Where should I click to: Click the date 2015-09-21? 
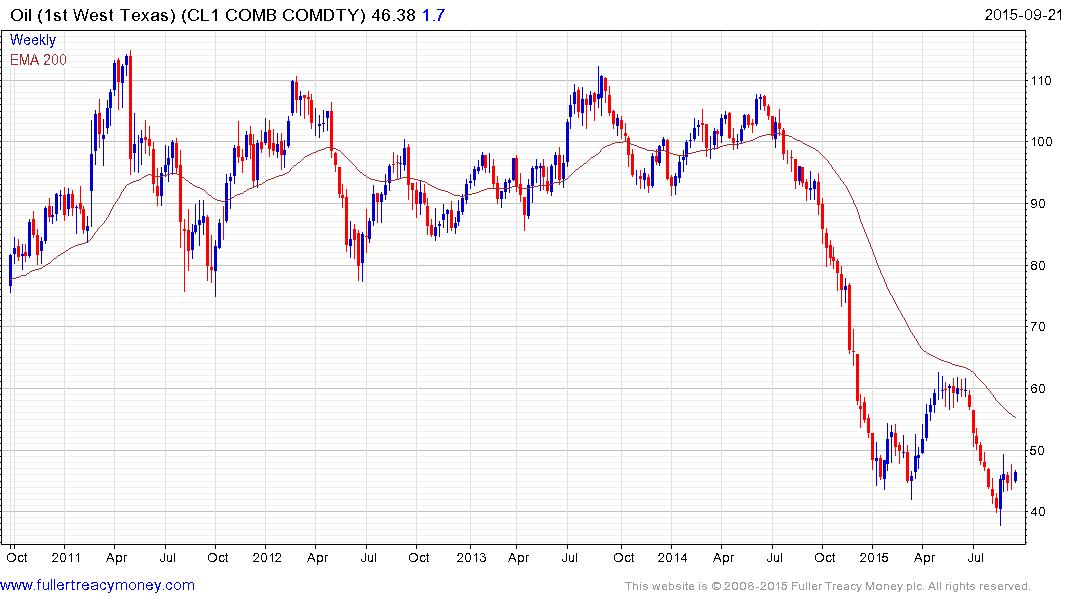(1023, 14)
